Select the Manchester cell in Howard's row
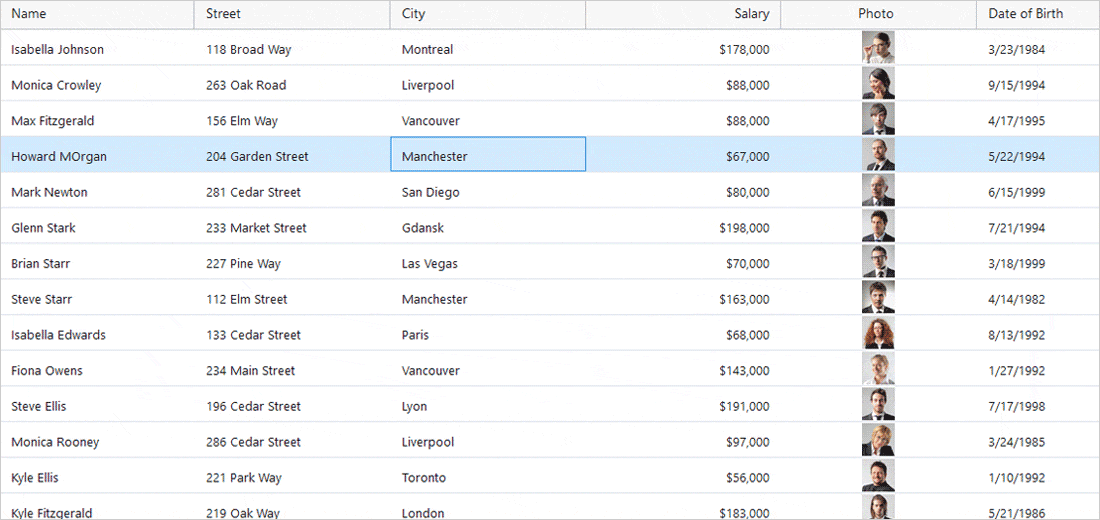 pyautogui.click(x=487, y=156)
